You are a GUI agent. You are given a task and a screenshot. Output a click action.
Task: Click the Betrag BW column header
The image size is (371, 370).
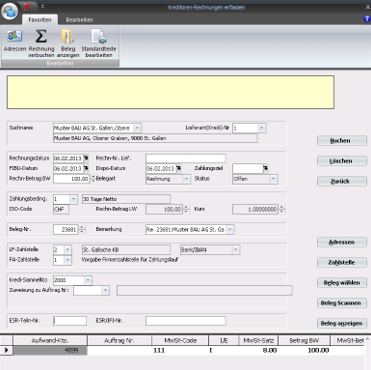[304, 341]
